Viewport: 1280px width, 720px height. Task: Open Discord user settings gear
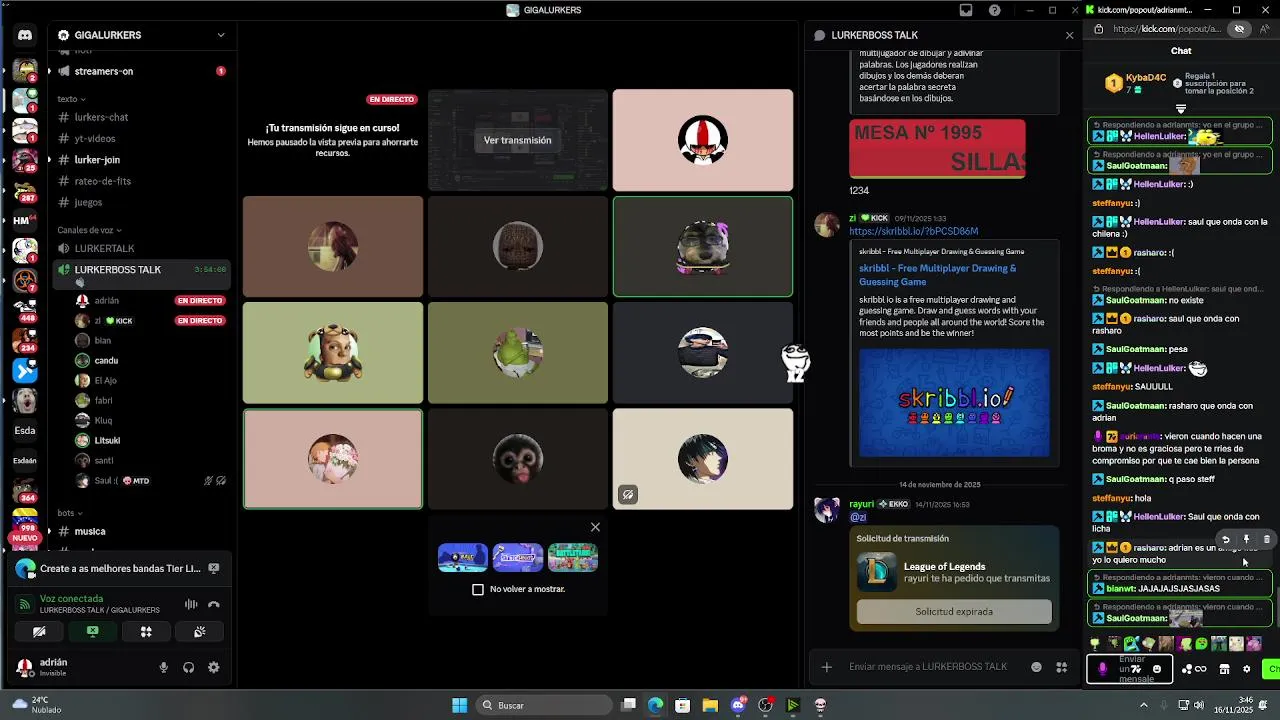click(213, 667)
